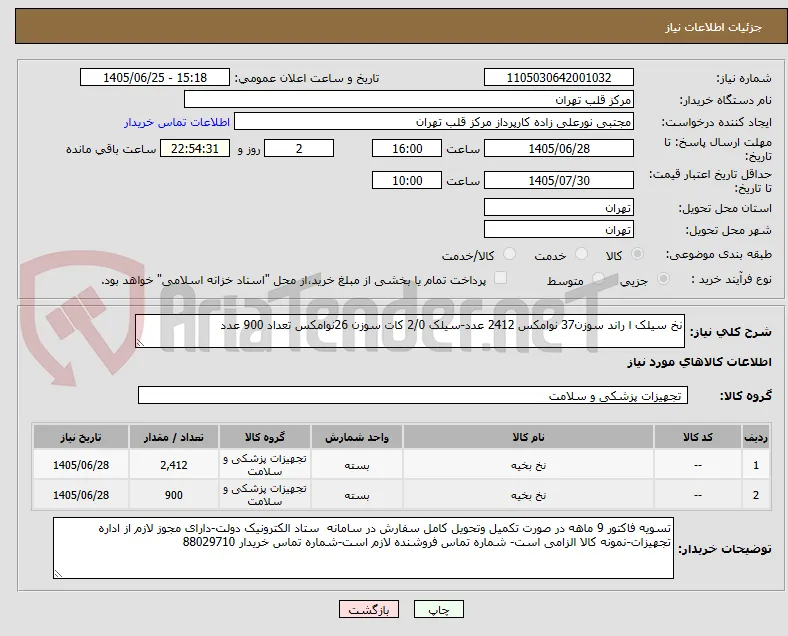Open اطلاعات تماس خریدار link
This screenshot has height=636, width=788.
pyautogui.click(x=177, y=122)
